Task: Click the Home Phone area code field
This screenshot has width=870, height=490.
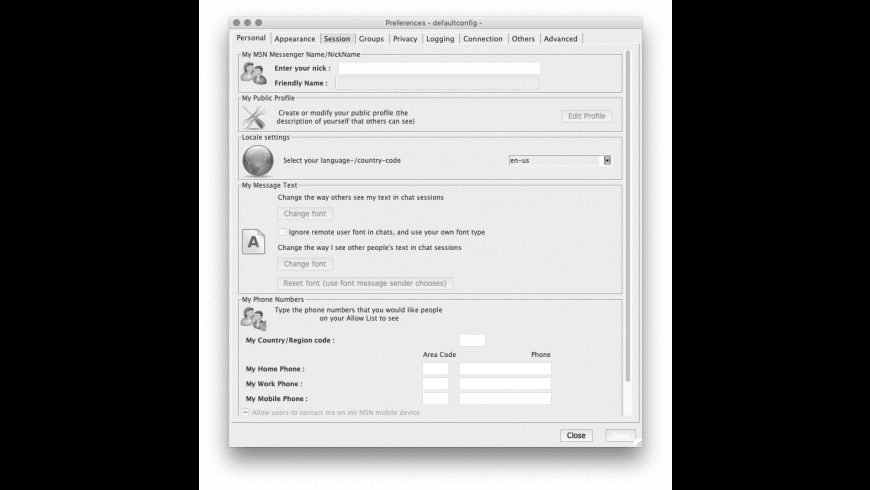Action: (436, 369)
